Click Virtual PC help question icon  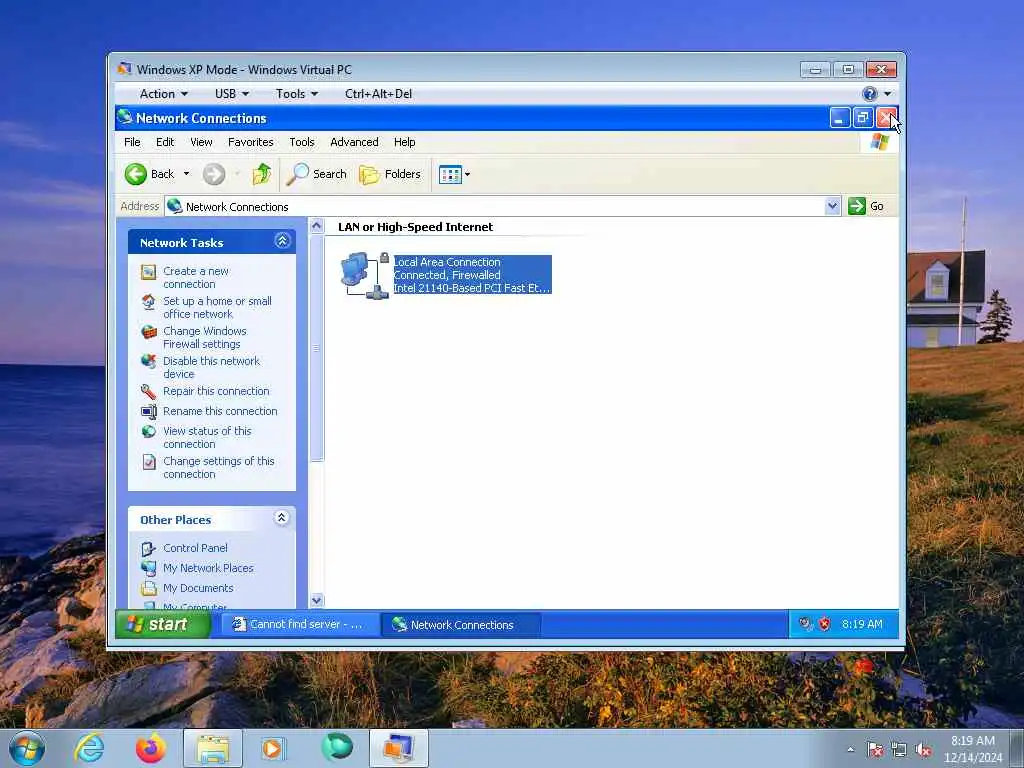pyautogui.click(x=869, y=94)
